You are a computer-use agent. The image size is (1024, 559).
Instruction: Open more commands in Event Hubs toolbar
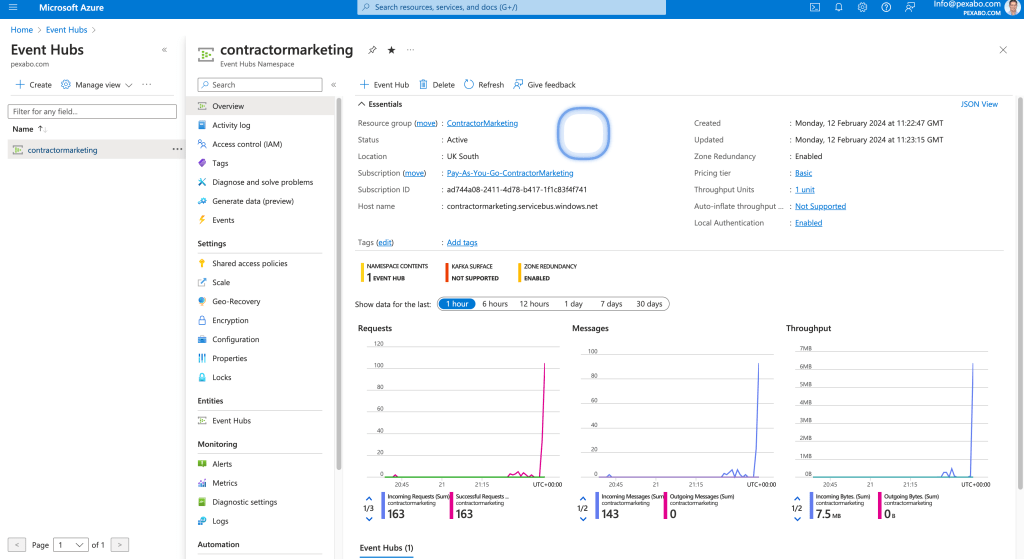click(x=147, y=84)
